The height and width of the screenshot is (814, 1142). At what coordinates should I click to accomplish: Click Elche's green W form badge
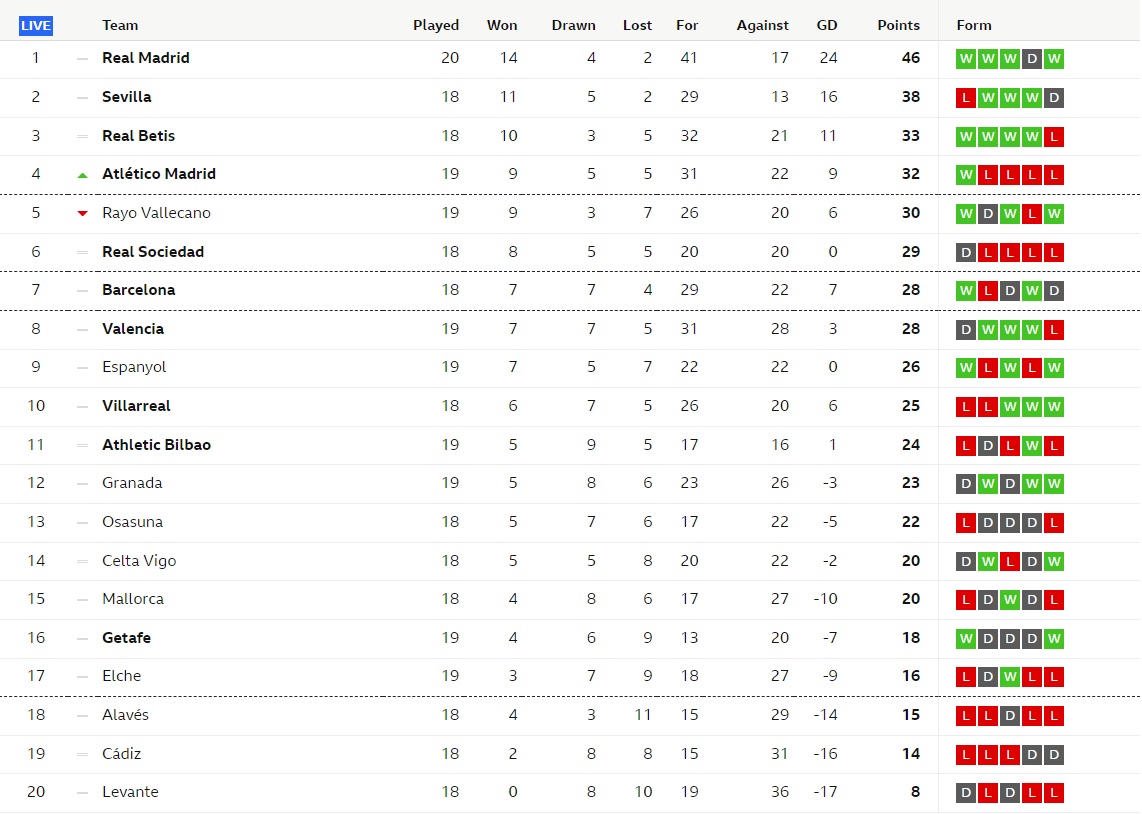(x=1009, y=676)
